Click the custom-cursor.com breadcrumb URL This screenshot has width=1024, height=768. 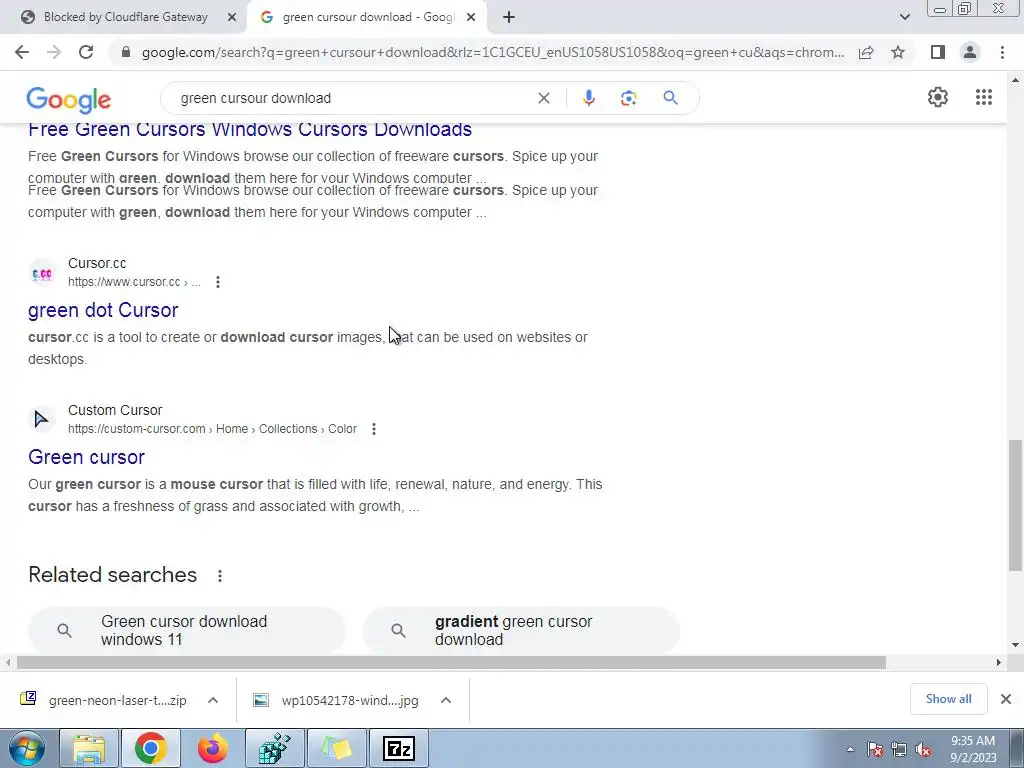pos(212,429)
